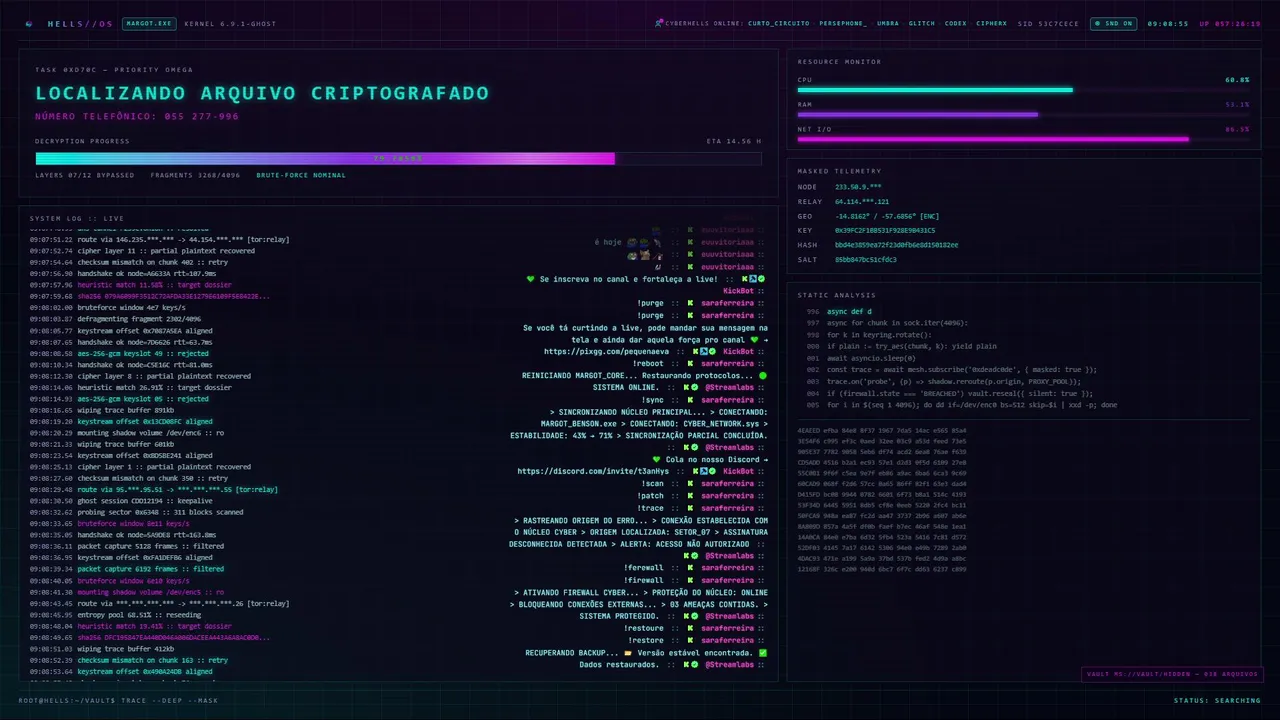Select PERSEPHONE_ in the online users list
Viewport: 1280px width, 720px height.
pos(843,23)
